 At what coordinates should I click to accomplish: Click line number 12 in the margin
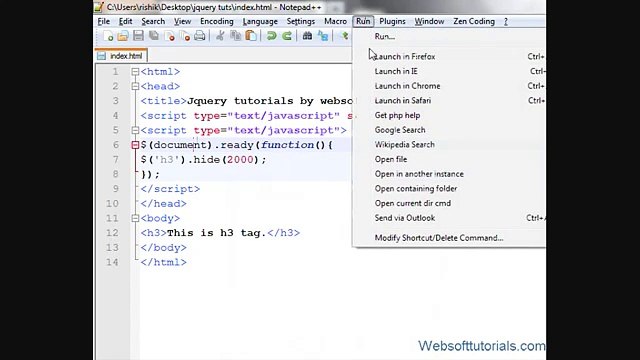tap(112, 233)
